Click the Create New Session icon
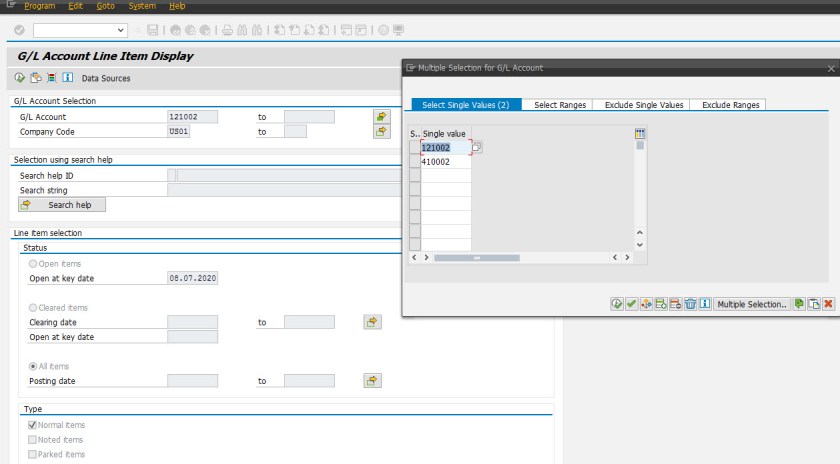 tap(346, 30)
